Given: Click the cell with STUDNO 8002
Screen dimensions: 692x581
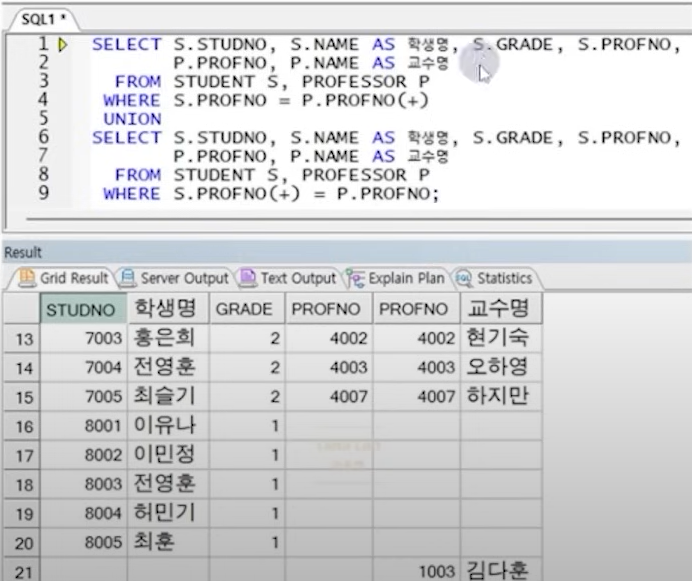Looking at the screenshot, I should pos(83,455).
